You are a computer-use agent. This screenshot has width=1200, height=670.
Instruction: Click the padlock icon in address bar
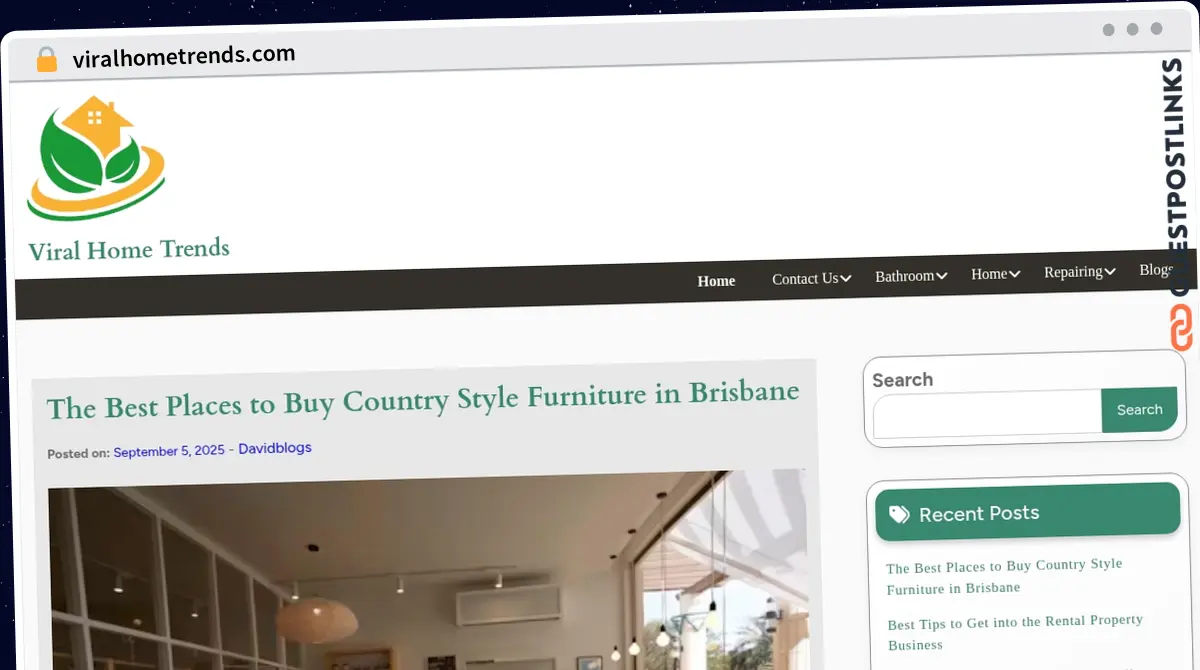46,60
